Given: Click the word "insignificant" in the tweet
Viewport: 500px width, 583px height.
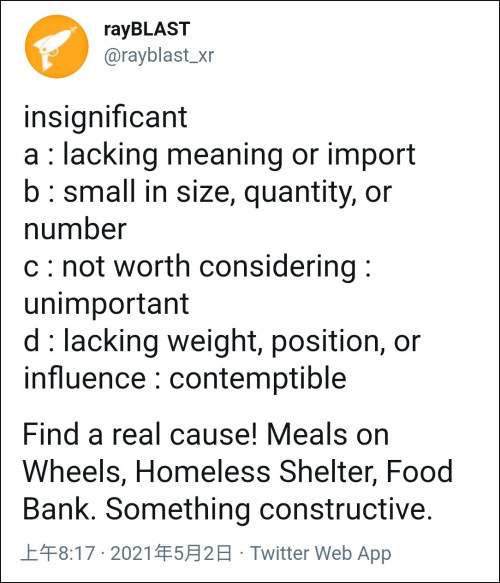Looking at the screenshot, I should click(106, 117).
